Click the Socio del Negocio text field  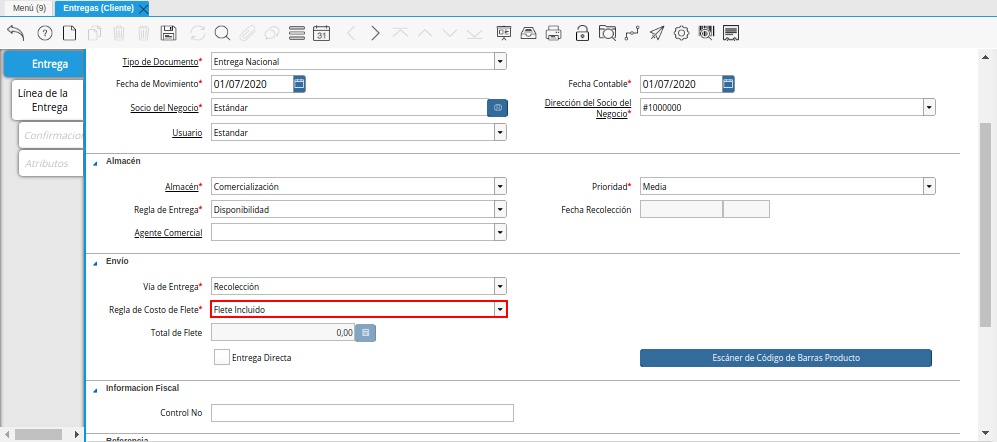pyautogui.click(x=350, y=107)
